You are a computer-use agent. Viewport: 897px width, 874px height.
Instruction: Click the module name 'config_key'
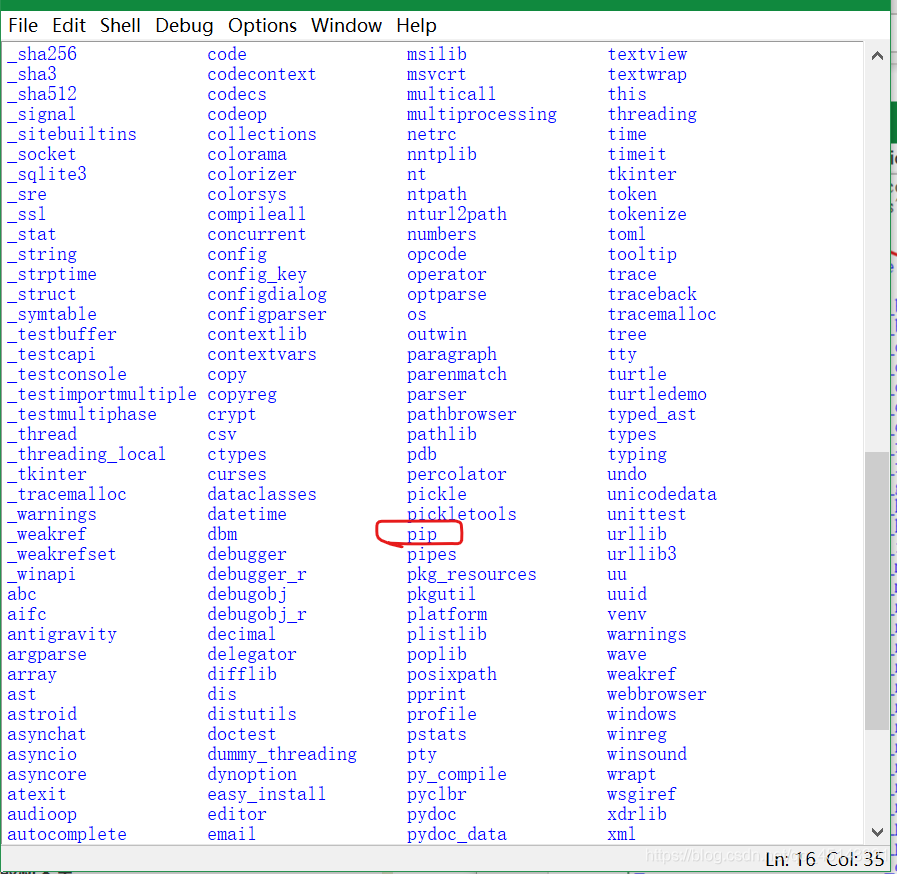click(257, 275)
